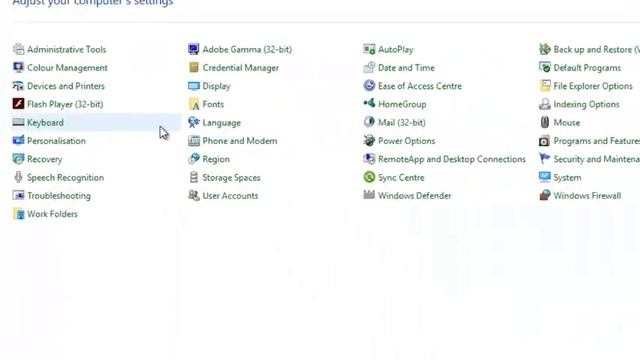This screenshot has width=640, height=360.
Task: Click the RemoteApp and Desktop Connections icon
Action: [x=369, y=159]
